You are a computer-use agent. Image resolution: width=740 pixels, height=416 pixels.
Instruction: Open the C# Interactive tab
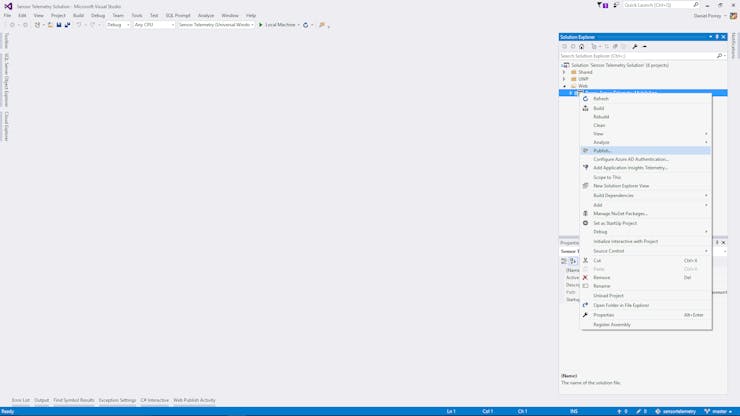pyautogui.click(x=154, y=400)
